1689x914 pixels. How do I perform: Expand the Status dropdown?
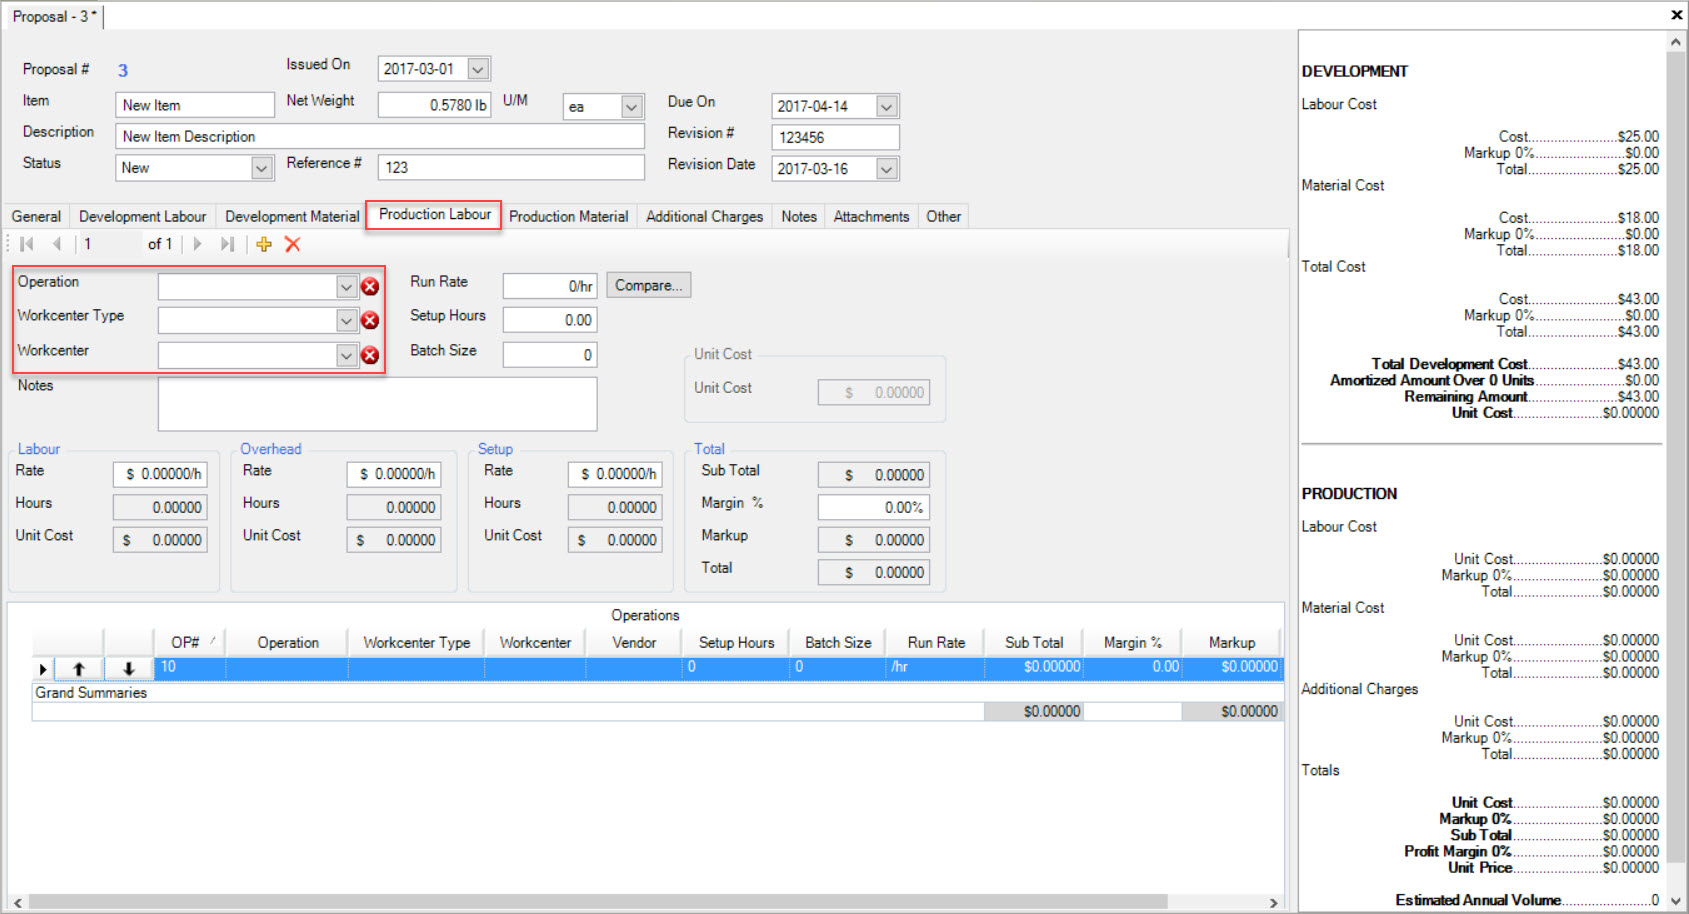[261, 168]
